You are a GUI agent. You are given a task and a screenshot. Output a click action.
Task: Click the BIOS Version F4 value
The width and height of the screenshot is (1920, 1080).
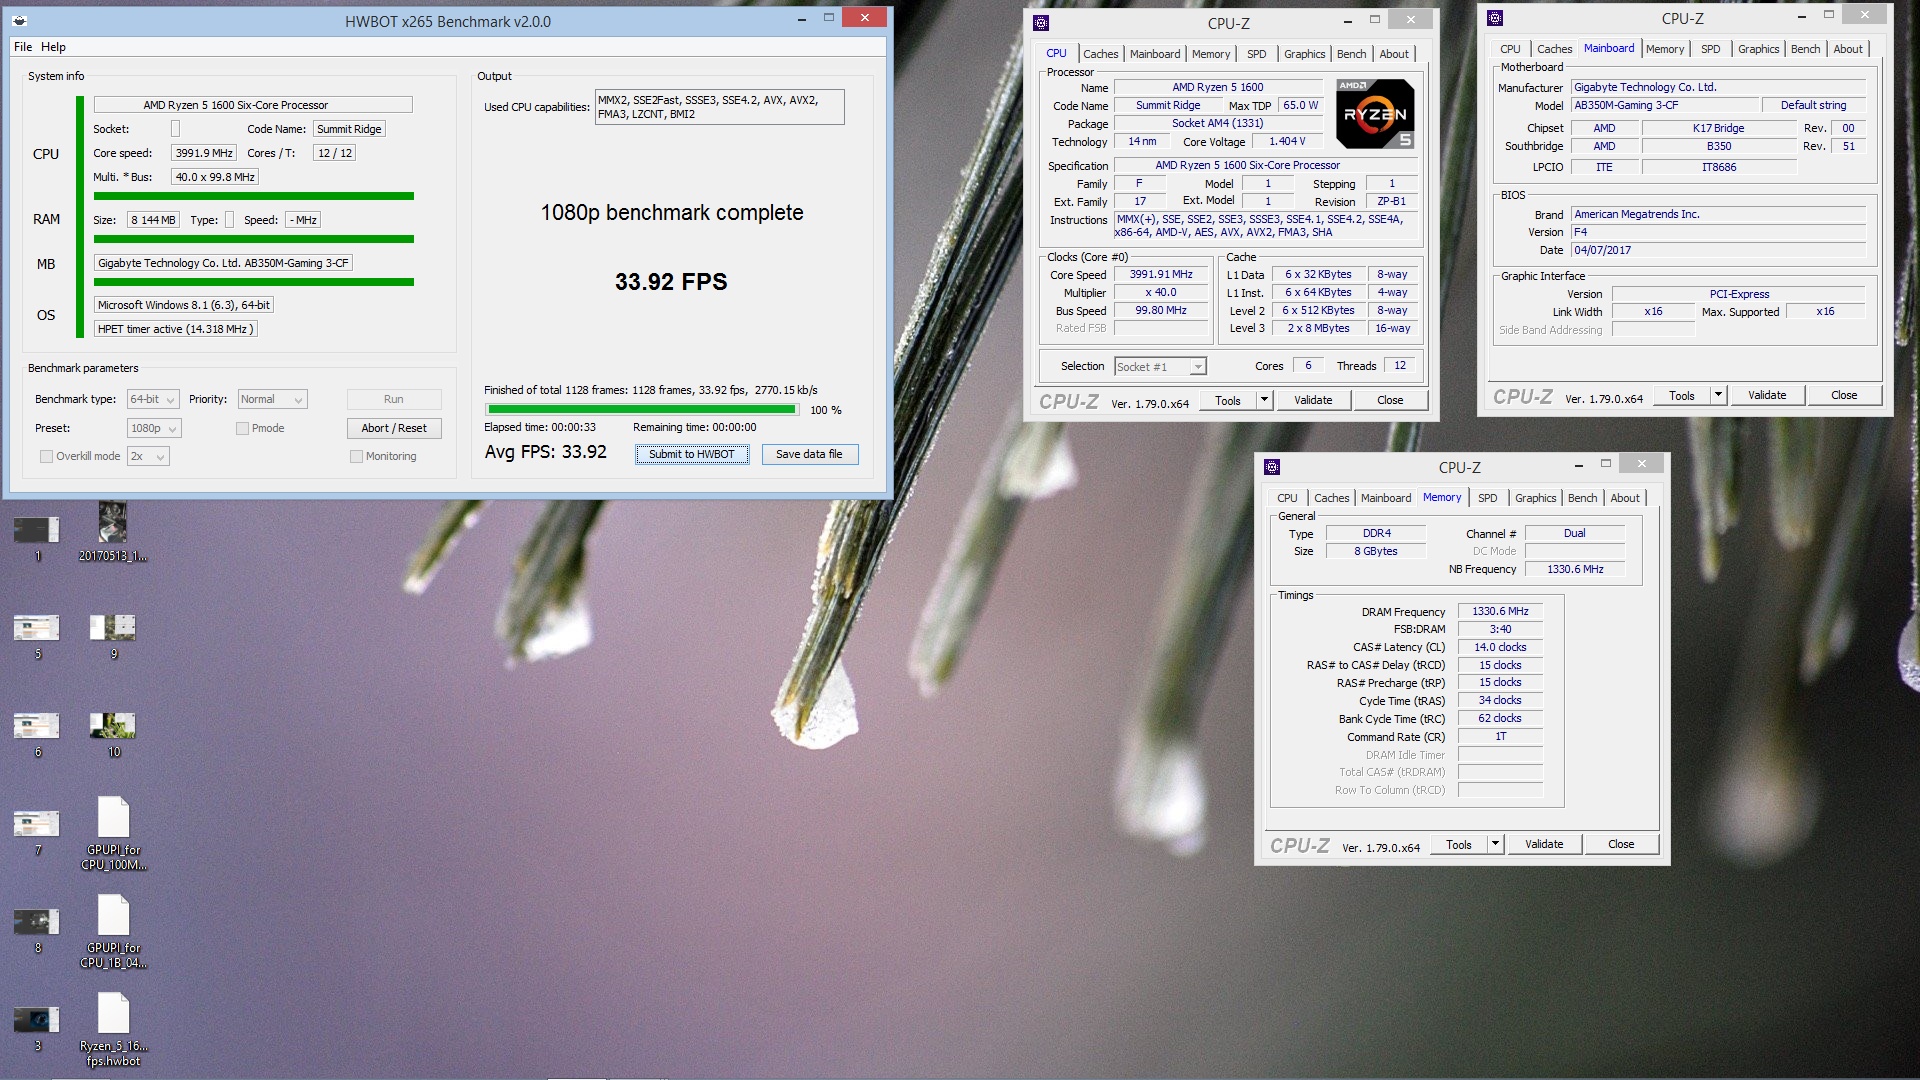point(1718,232)
